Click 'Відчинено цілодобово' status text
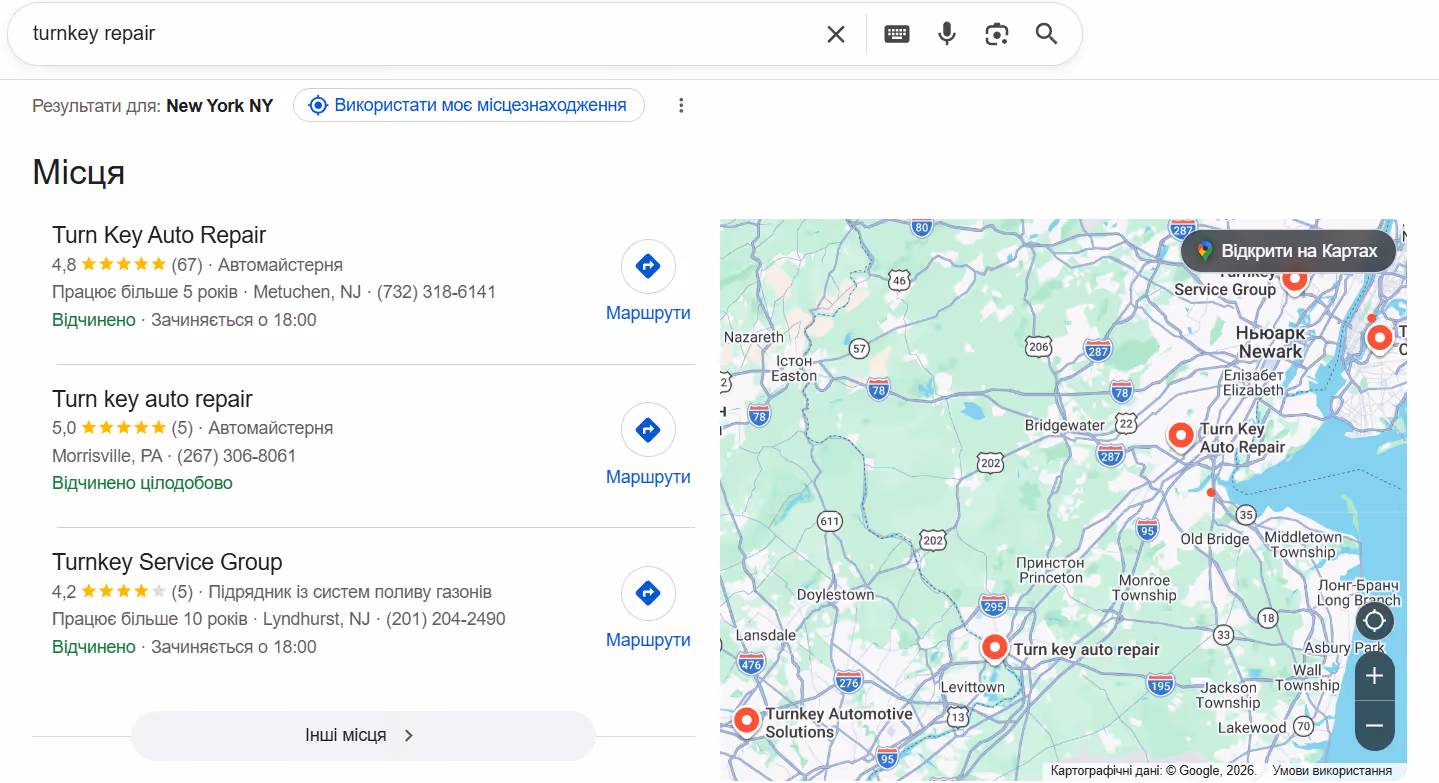The width and height of the screenshot is (1439, 783). point(142,483)
